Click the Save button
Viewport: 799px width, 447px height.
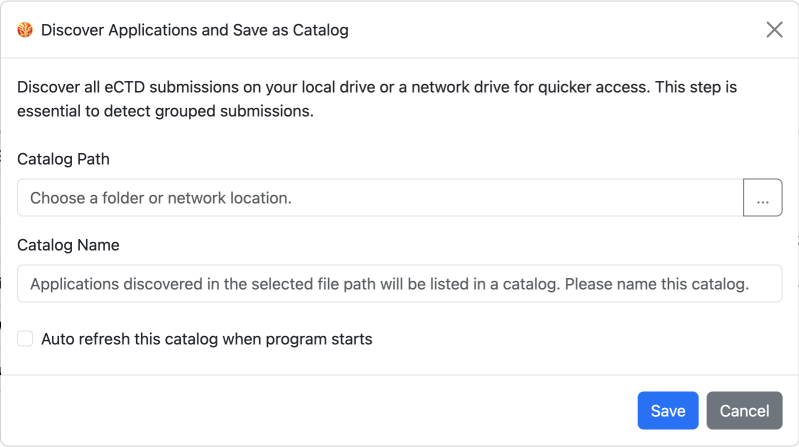(667, 411)
